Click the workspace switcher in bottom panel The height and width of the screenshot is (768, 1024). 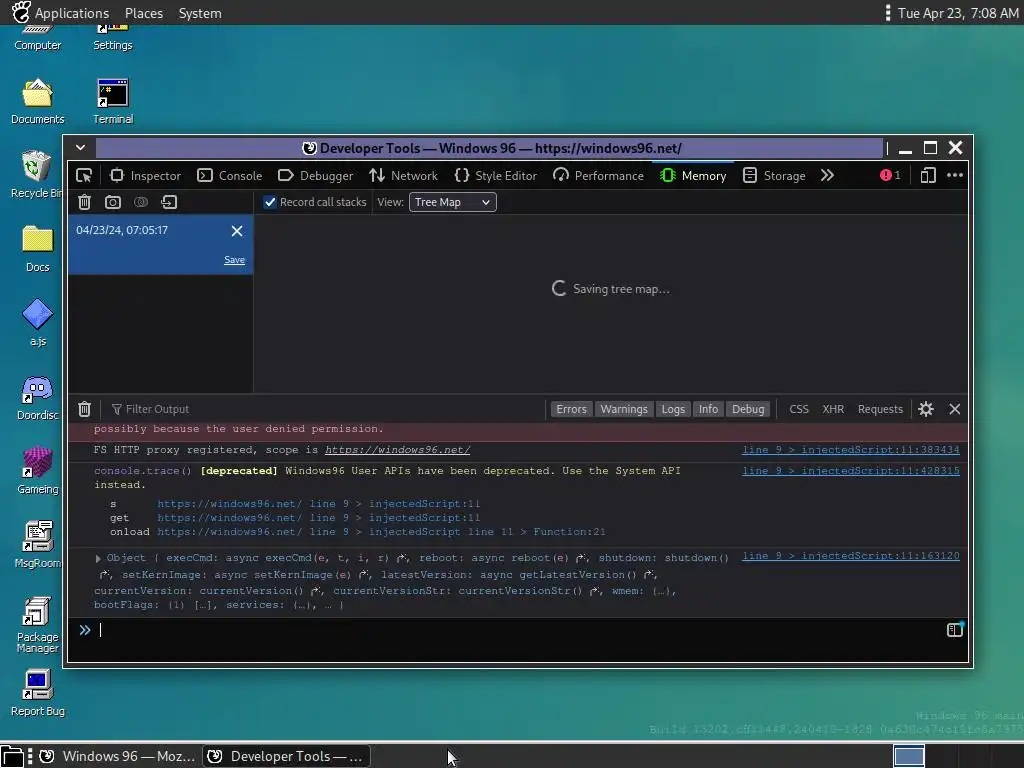pos(909,756)
